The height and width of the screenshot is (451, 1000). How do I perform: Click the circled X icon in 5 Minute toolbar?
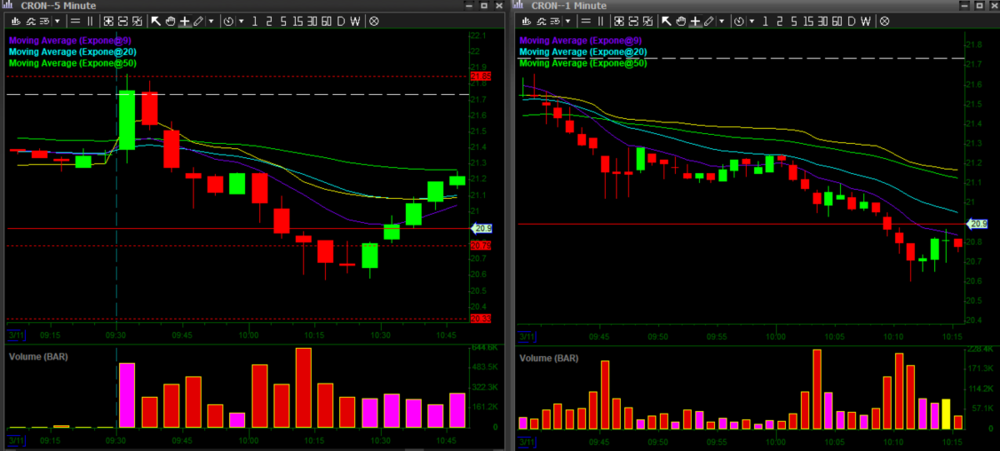pos(374,20)
